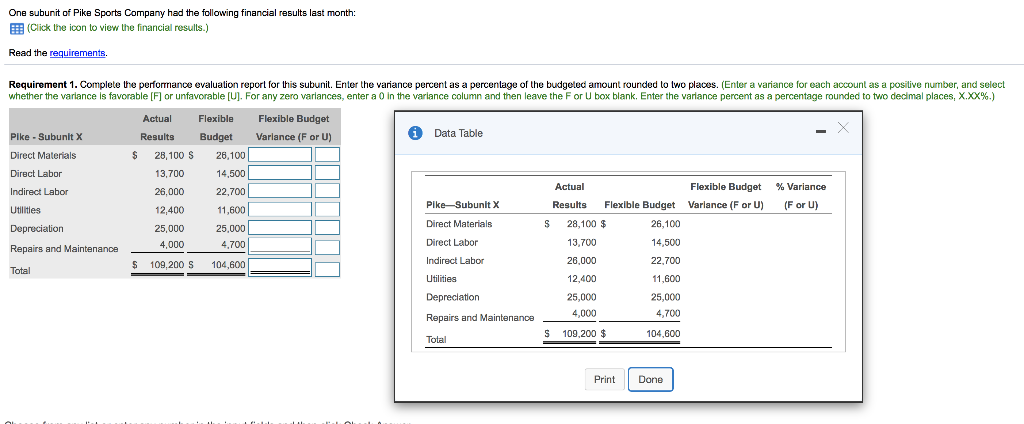Click 'Click the icon to view' text
The image size is (1024, 424).
pyautogui.click(x=118, y=28)
